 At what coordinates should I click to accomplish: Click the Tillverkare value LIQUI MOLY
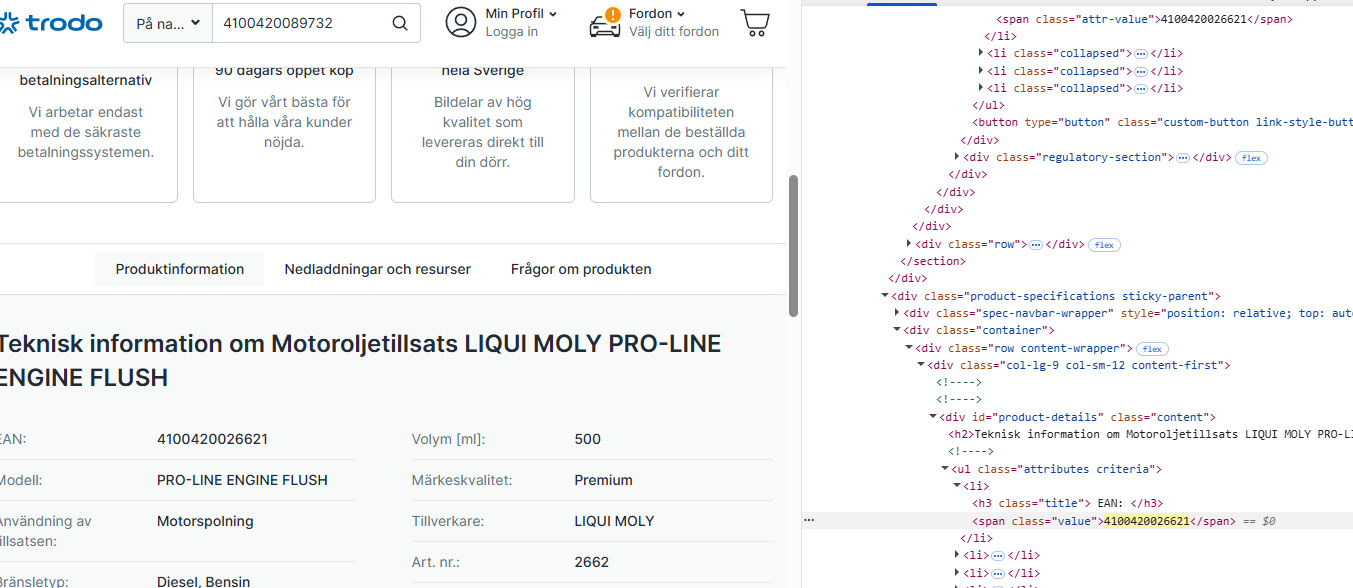(614, 521)
